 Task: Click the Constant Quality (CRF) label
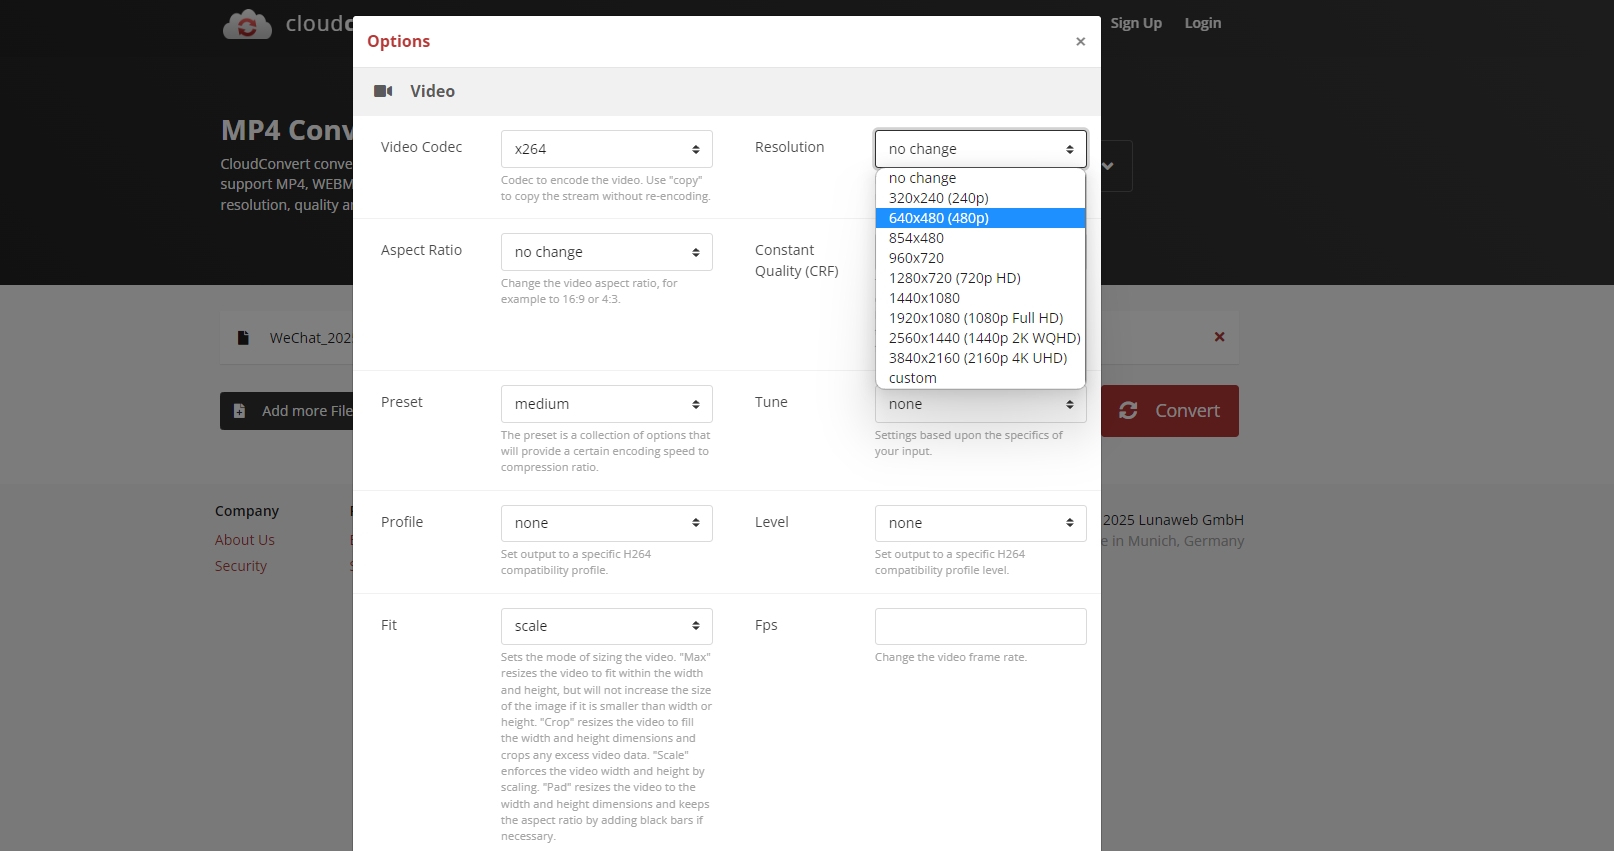pos(797,260)
